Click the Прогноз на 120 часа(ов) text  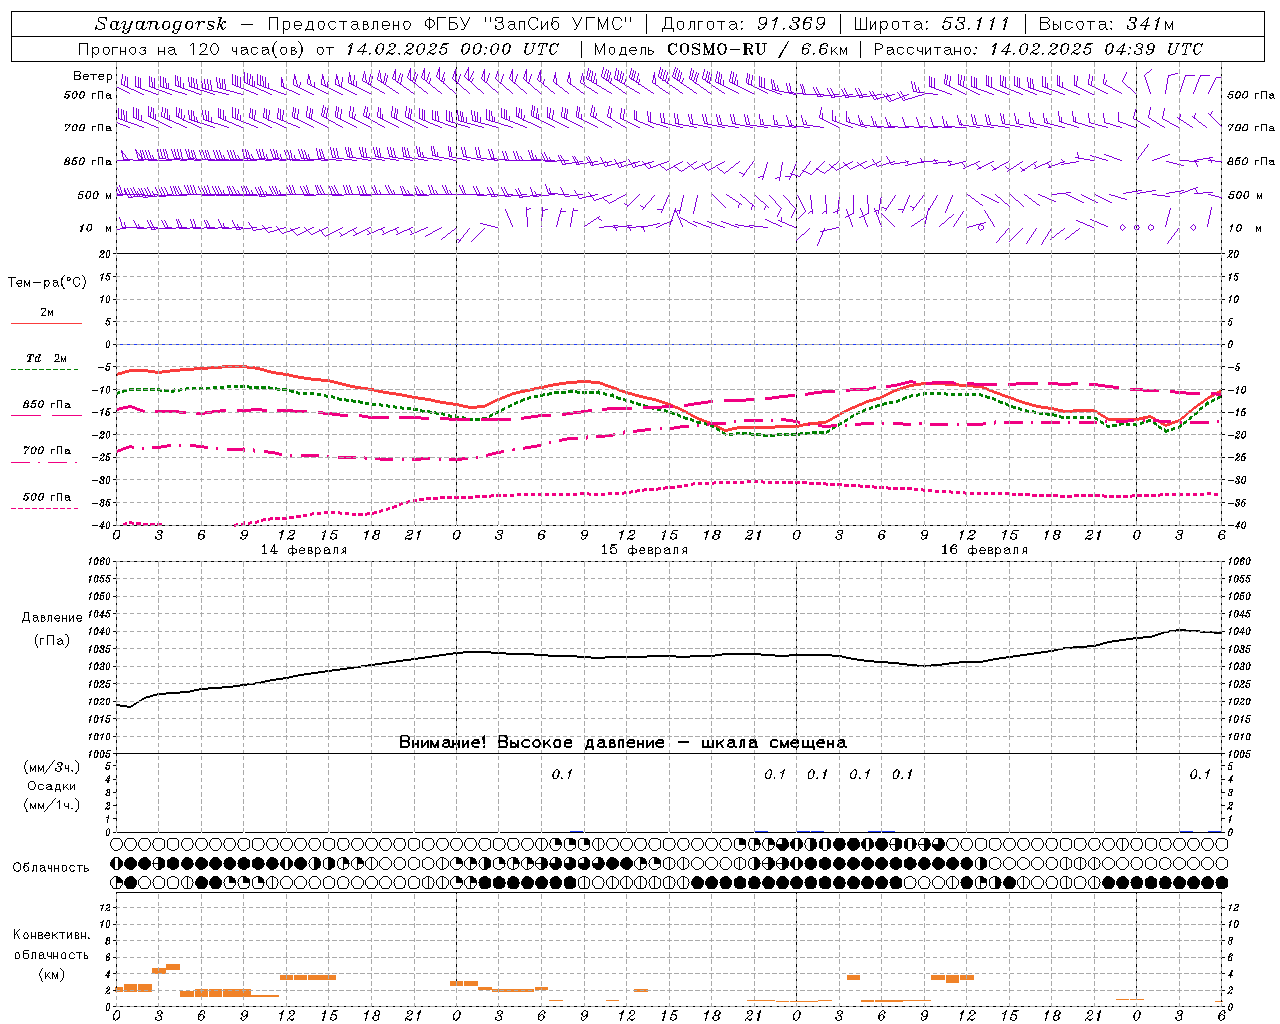[x=192, y=49]
